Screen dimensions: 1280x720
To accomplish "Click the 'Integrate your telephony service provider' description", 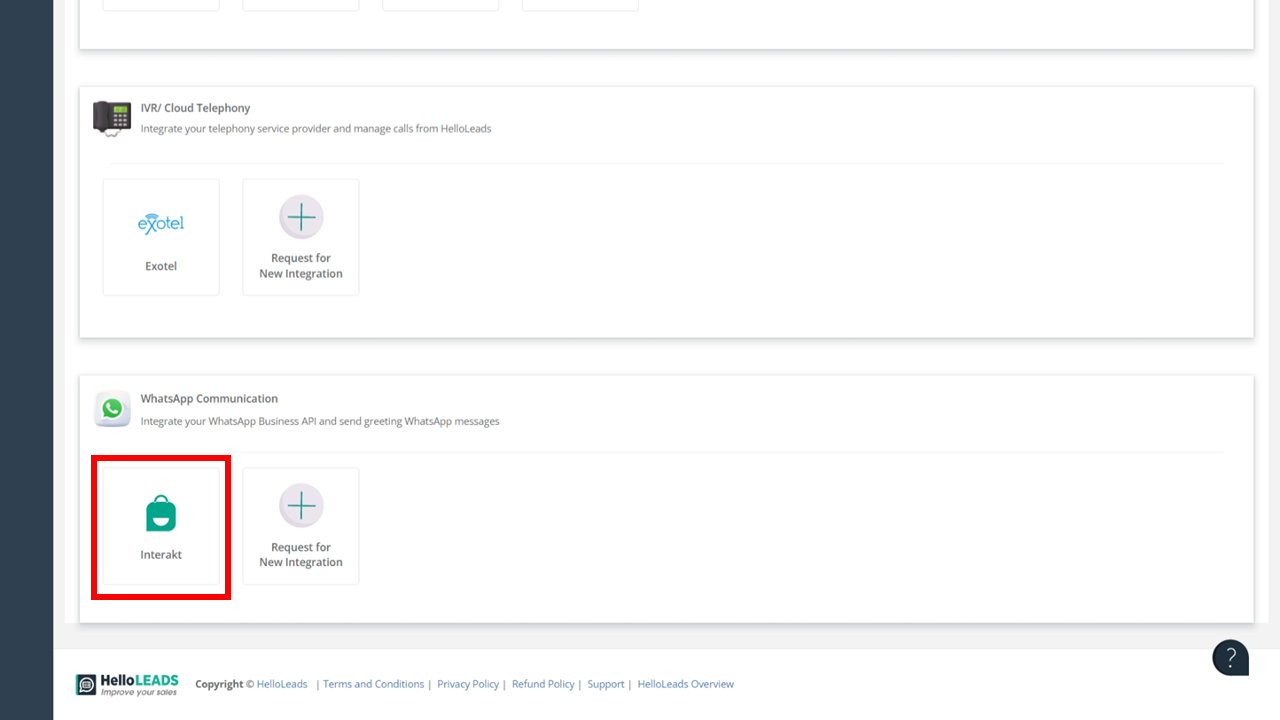I will (316, 129).
